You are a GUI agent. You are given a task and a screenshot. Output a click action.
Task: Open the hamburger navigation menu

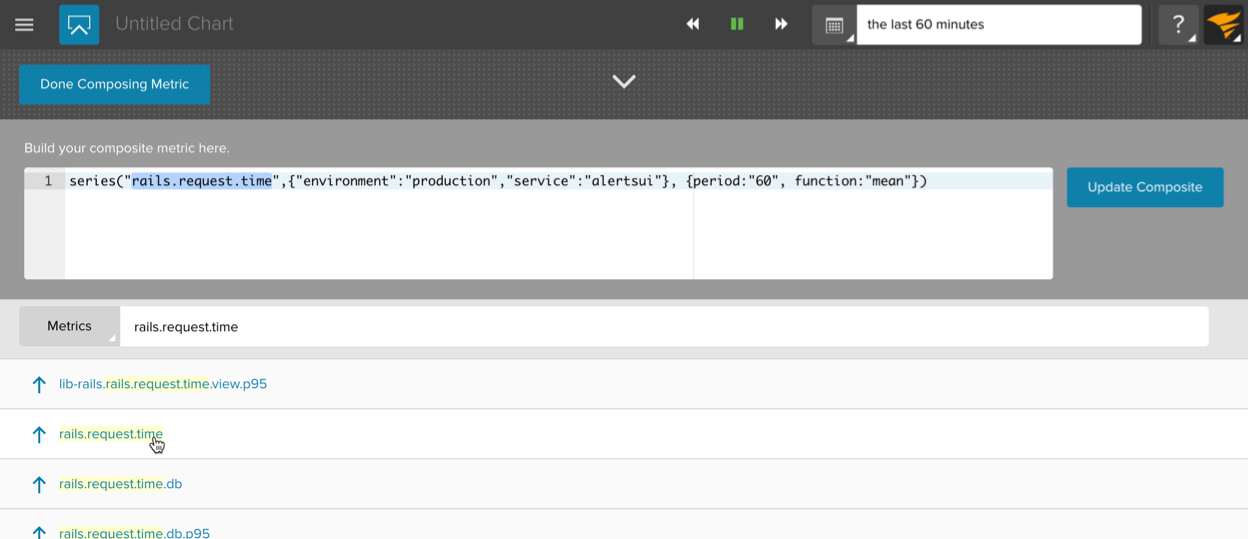[x=24, y=25]
